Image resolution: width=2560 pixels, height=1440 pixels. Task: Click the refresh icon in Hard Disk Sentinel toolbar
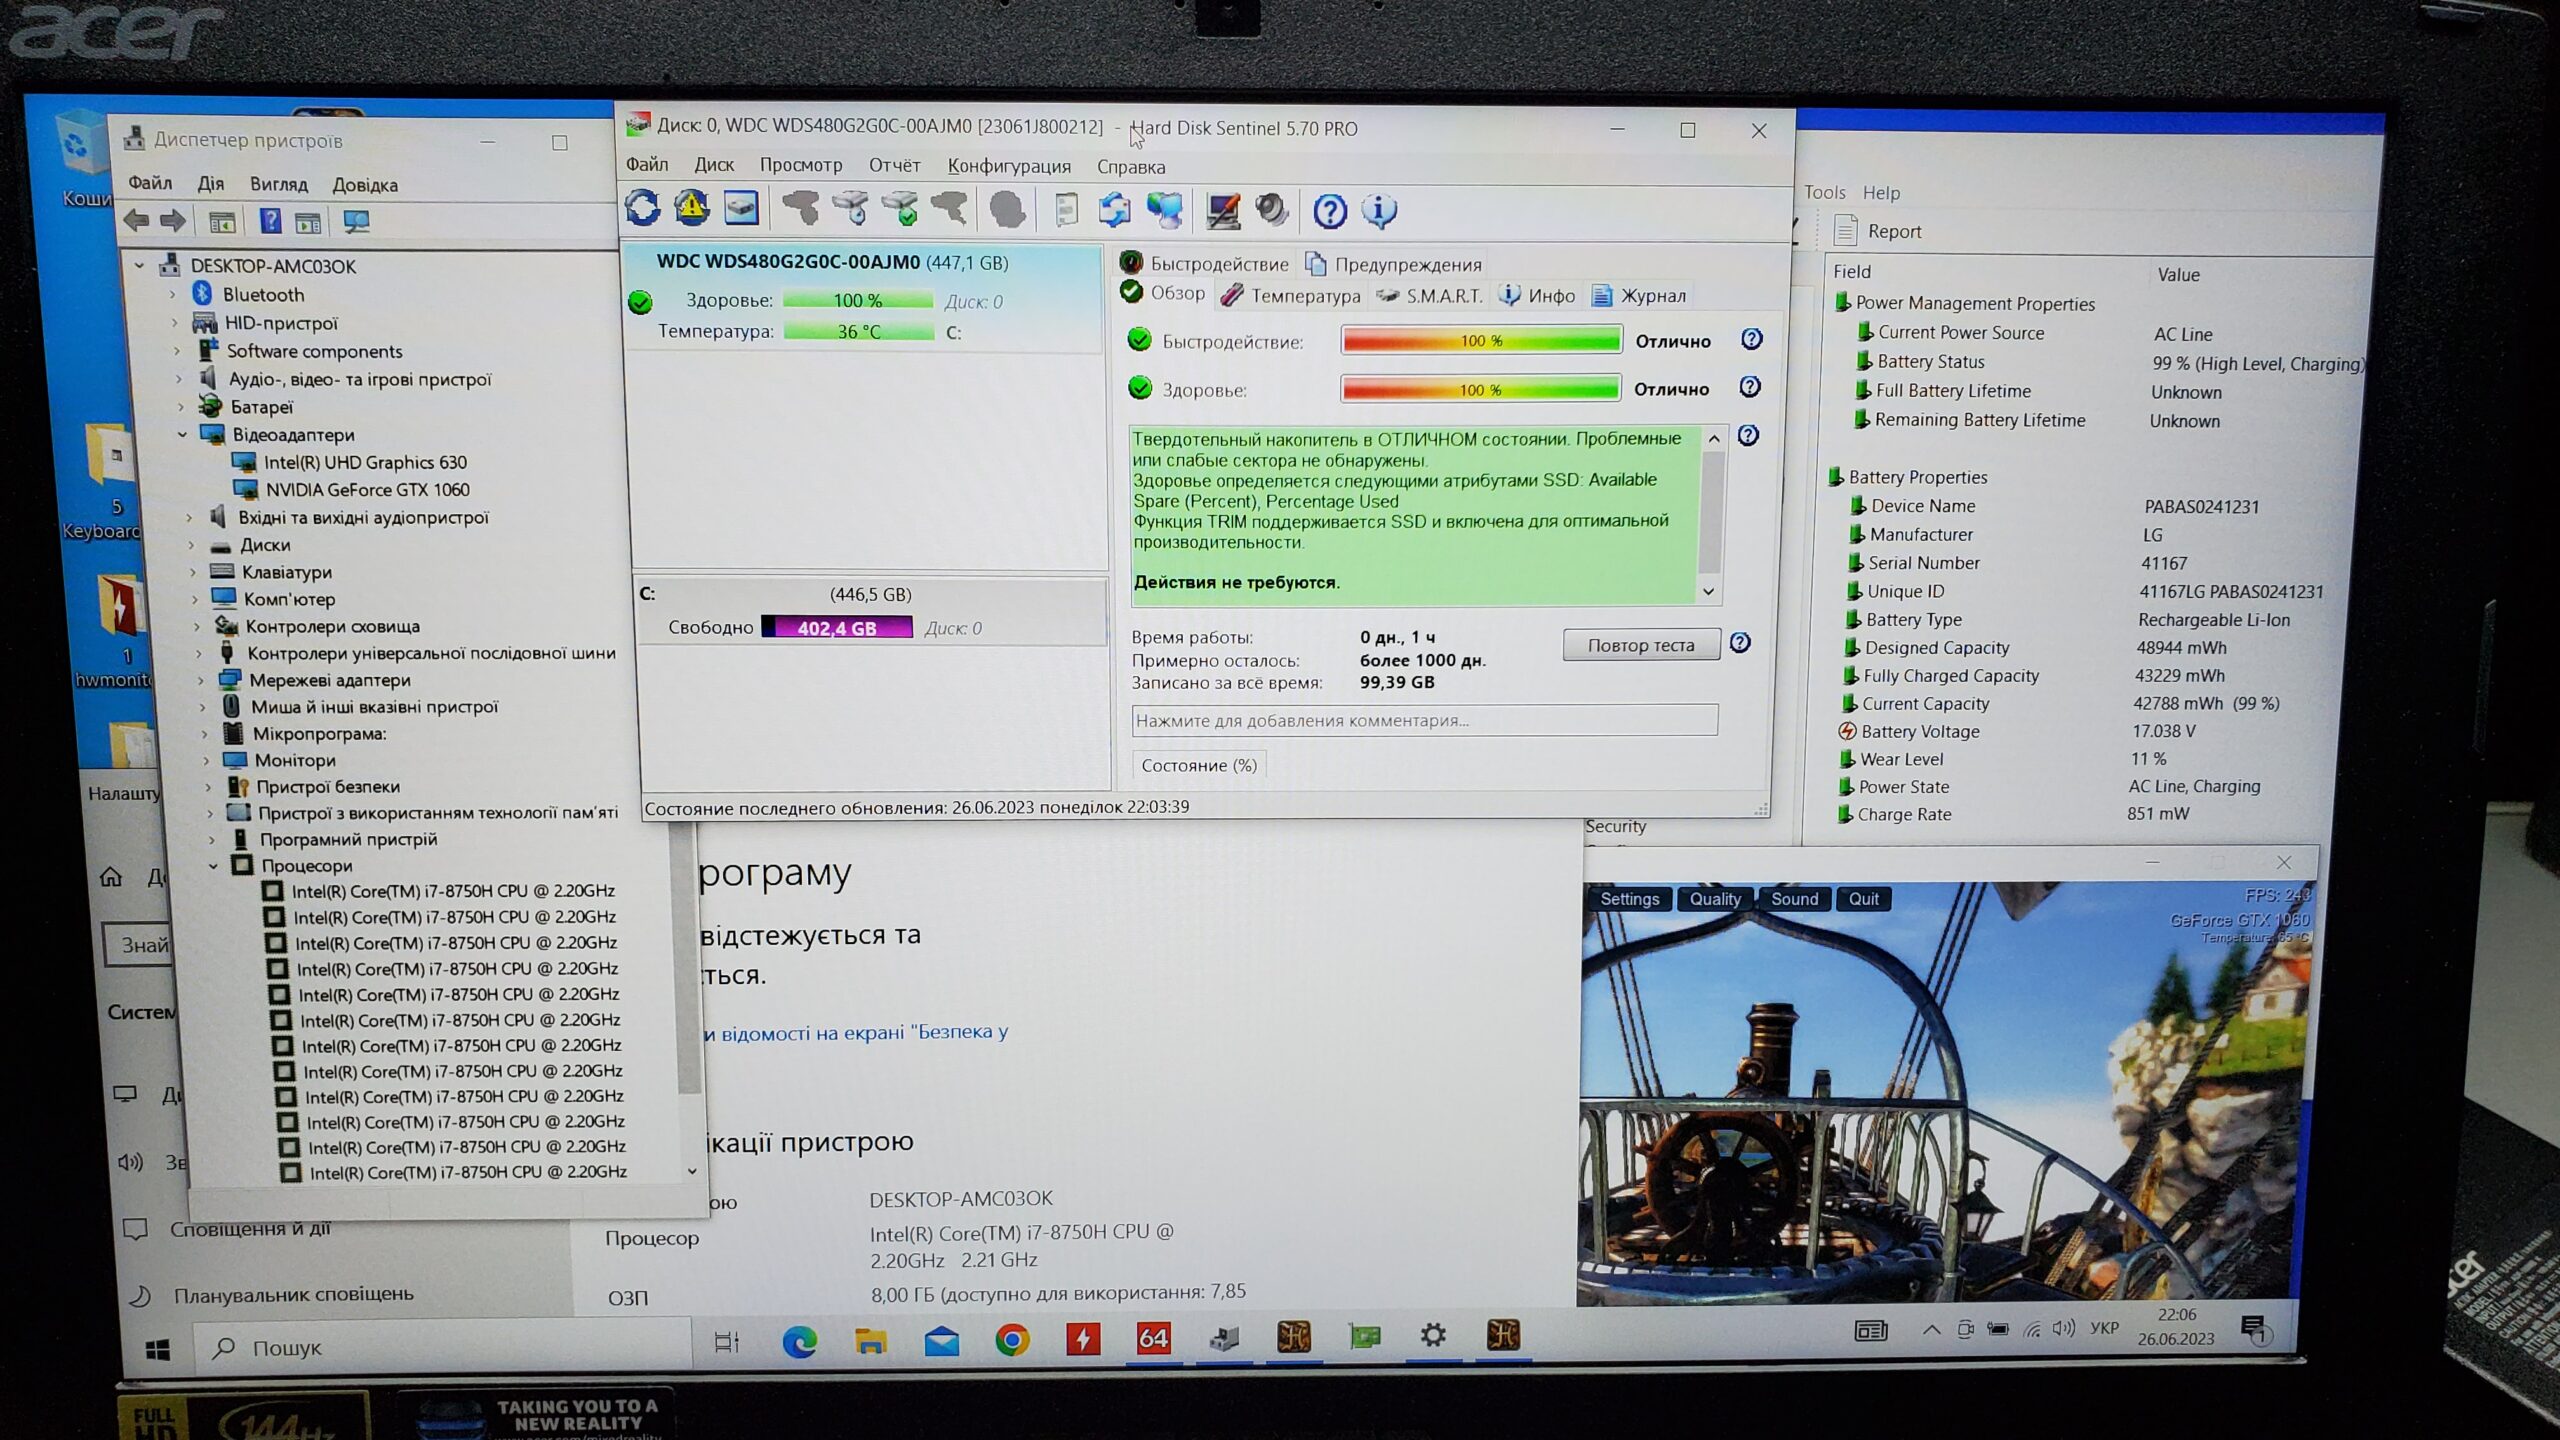pos(642,209)
